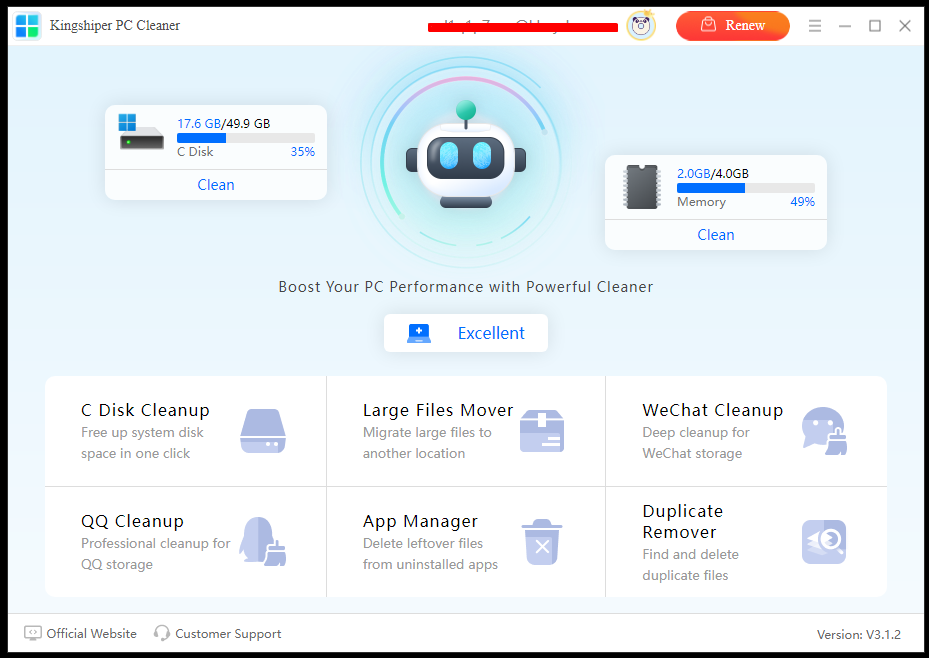Image resolution: width=929 pixels, height=658 pixels.
Task: Click 'Migrate large files to' description text
Action: tap(427, 432)
